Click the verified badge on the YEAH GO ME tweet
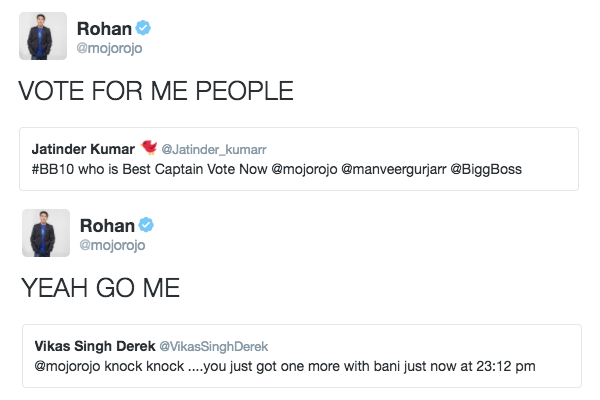600x400 pixels. point(145,224)
